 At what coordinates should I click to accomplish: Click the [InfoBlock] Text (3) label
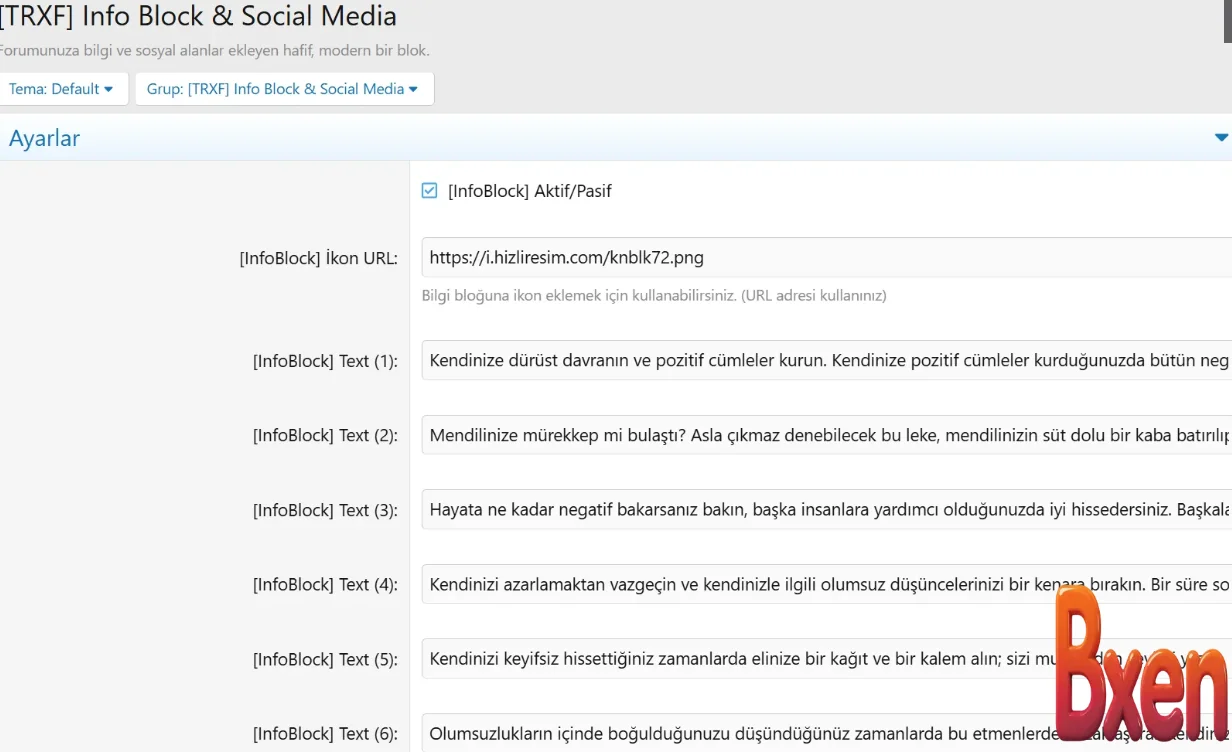click(324, 511)
